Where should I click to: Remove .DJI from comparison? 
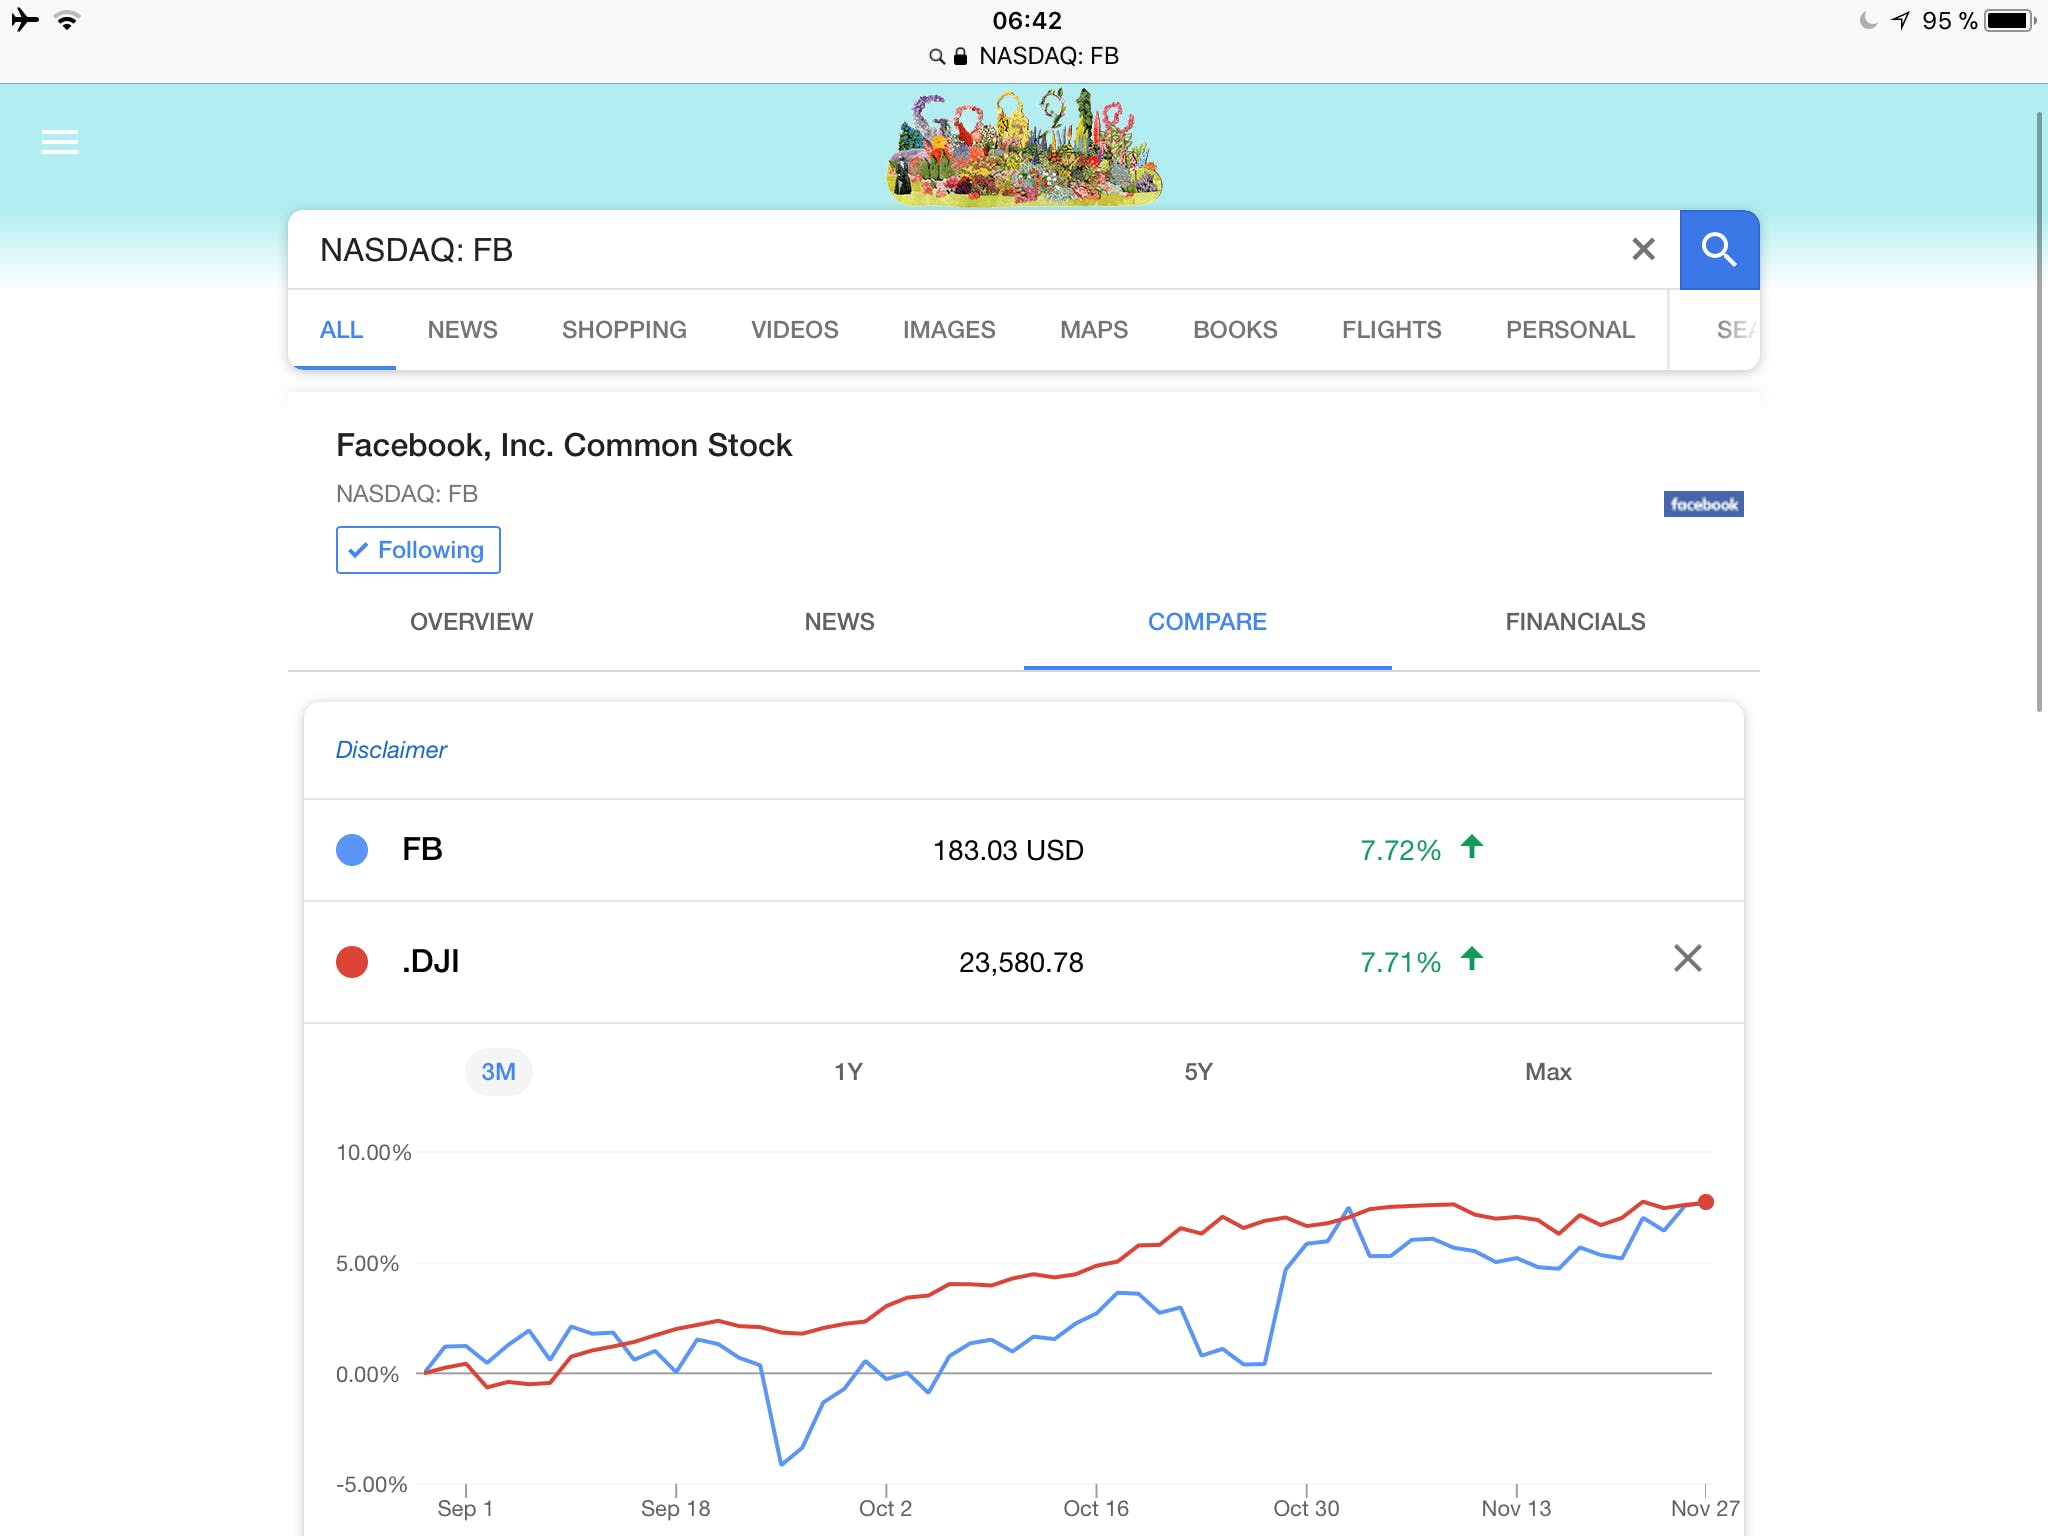tap(1687, 958)
